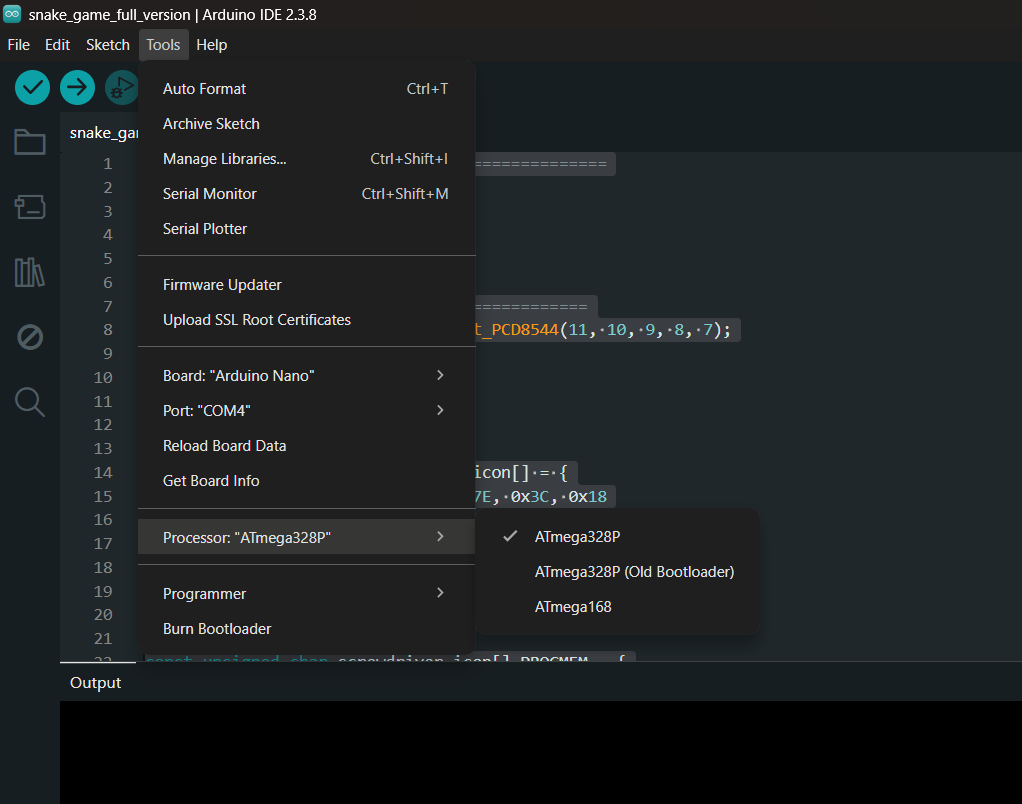This screenshot has height=804, width=1022.
Task: Expand the Board "Arduino Nano" submenu
Action: (306, 376)
